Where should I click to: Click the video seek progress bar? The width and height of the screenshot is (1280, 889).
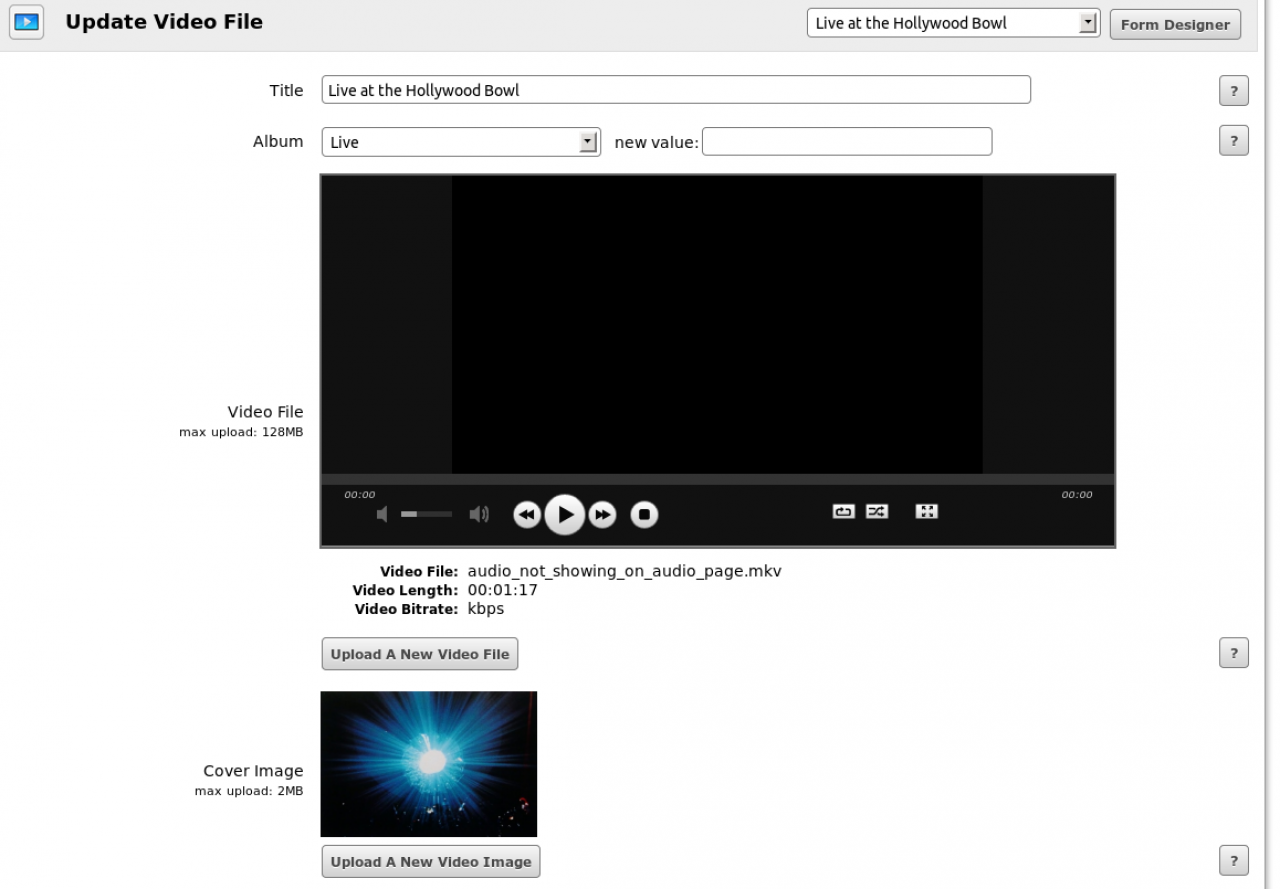(717, 479)
